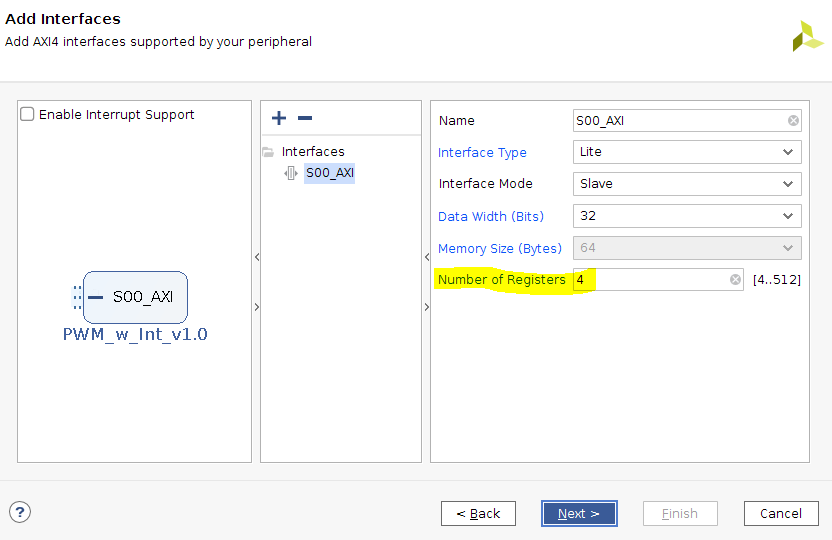Click the S00_AXI interface icon in tree
The height and width of the screenshot is (540, 832).
click(x=291, y=173)
